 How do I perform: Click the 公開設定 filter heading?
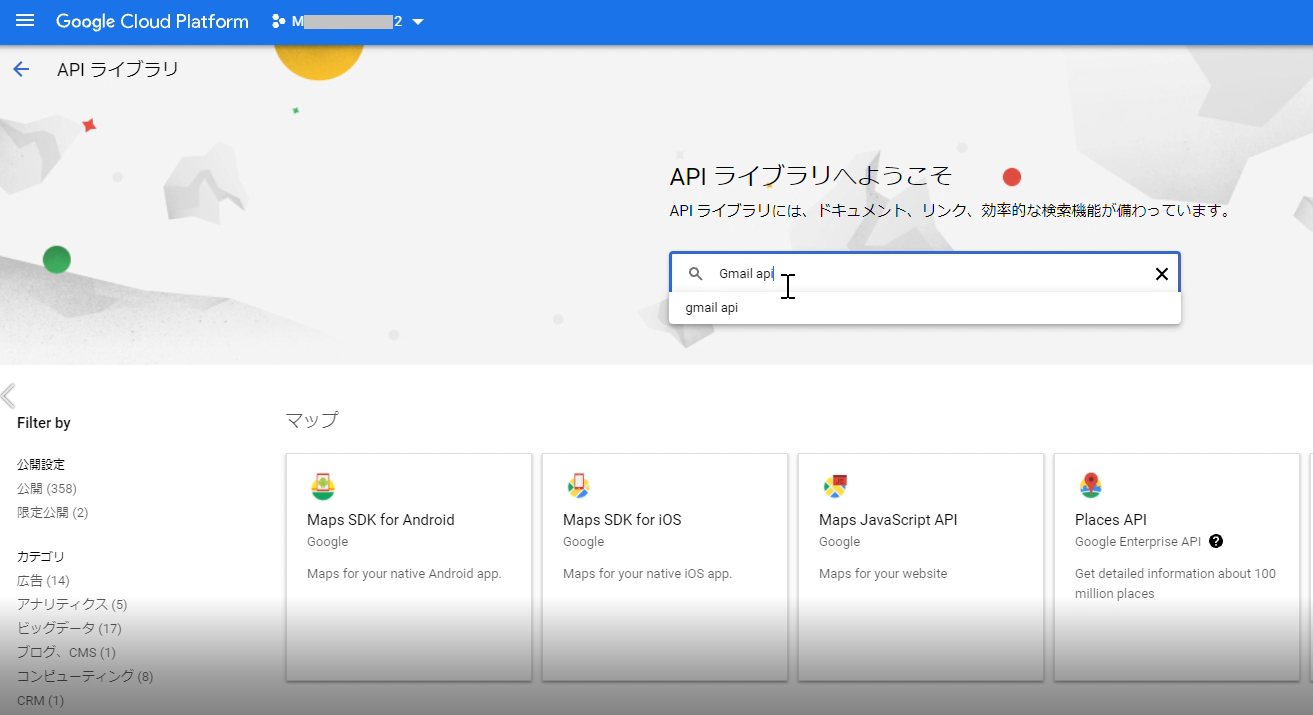click(41, 465)
